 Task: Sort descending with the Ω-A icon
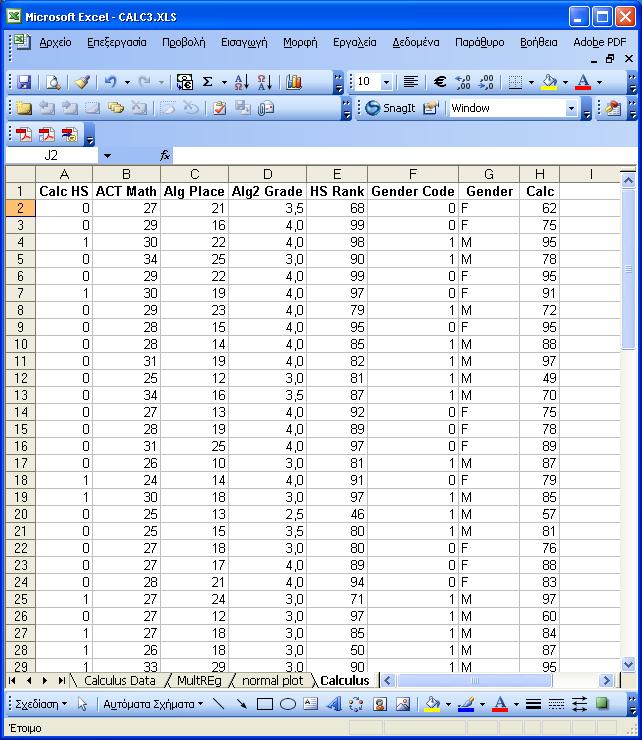coord(265,82)
